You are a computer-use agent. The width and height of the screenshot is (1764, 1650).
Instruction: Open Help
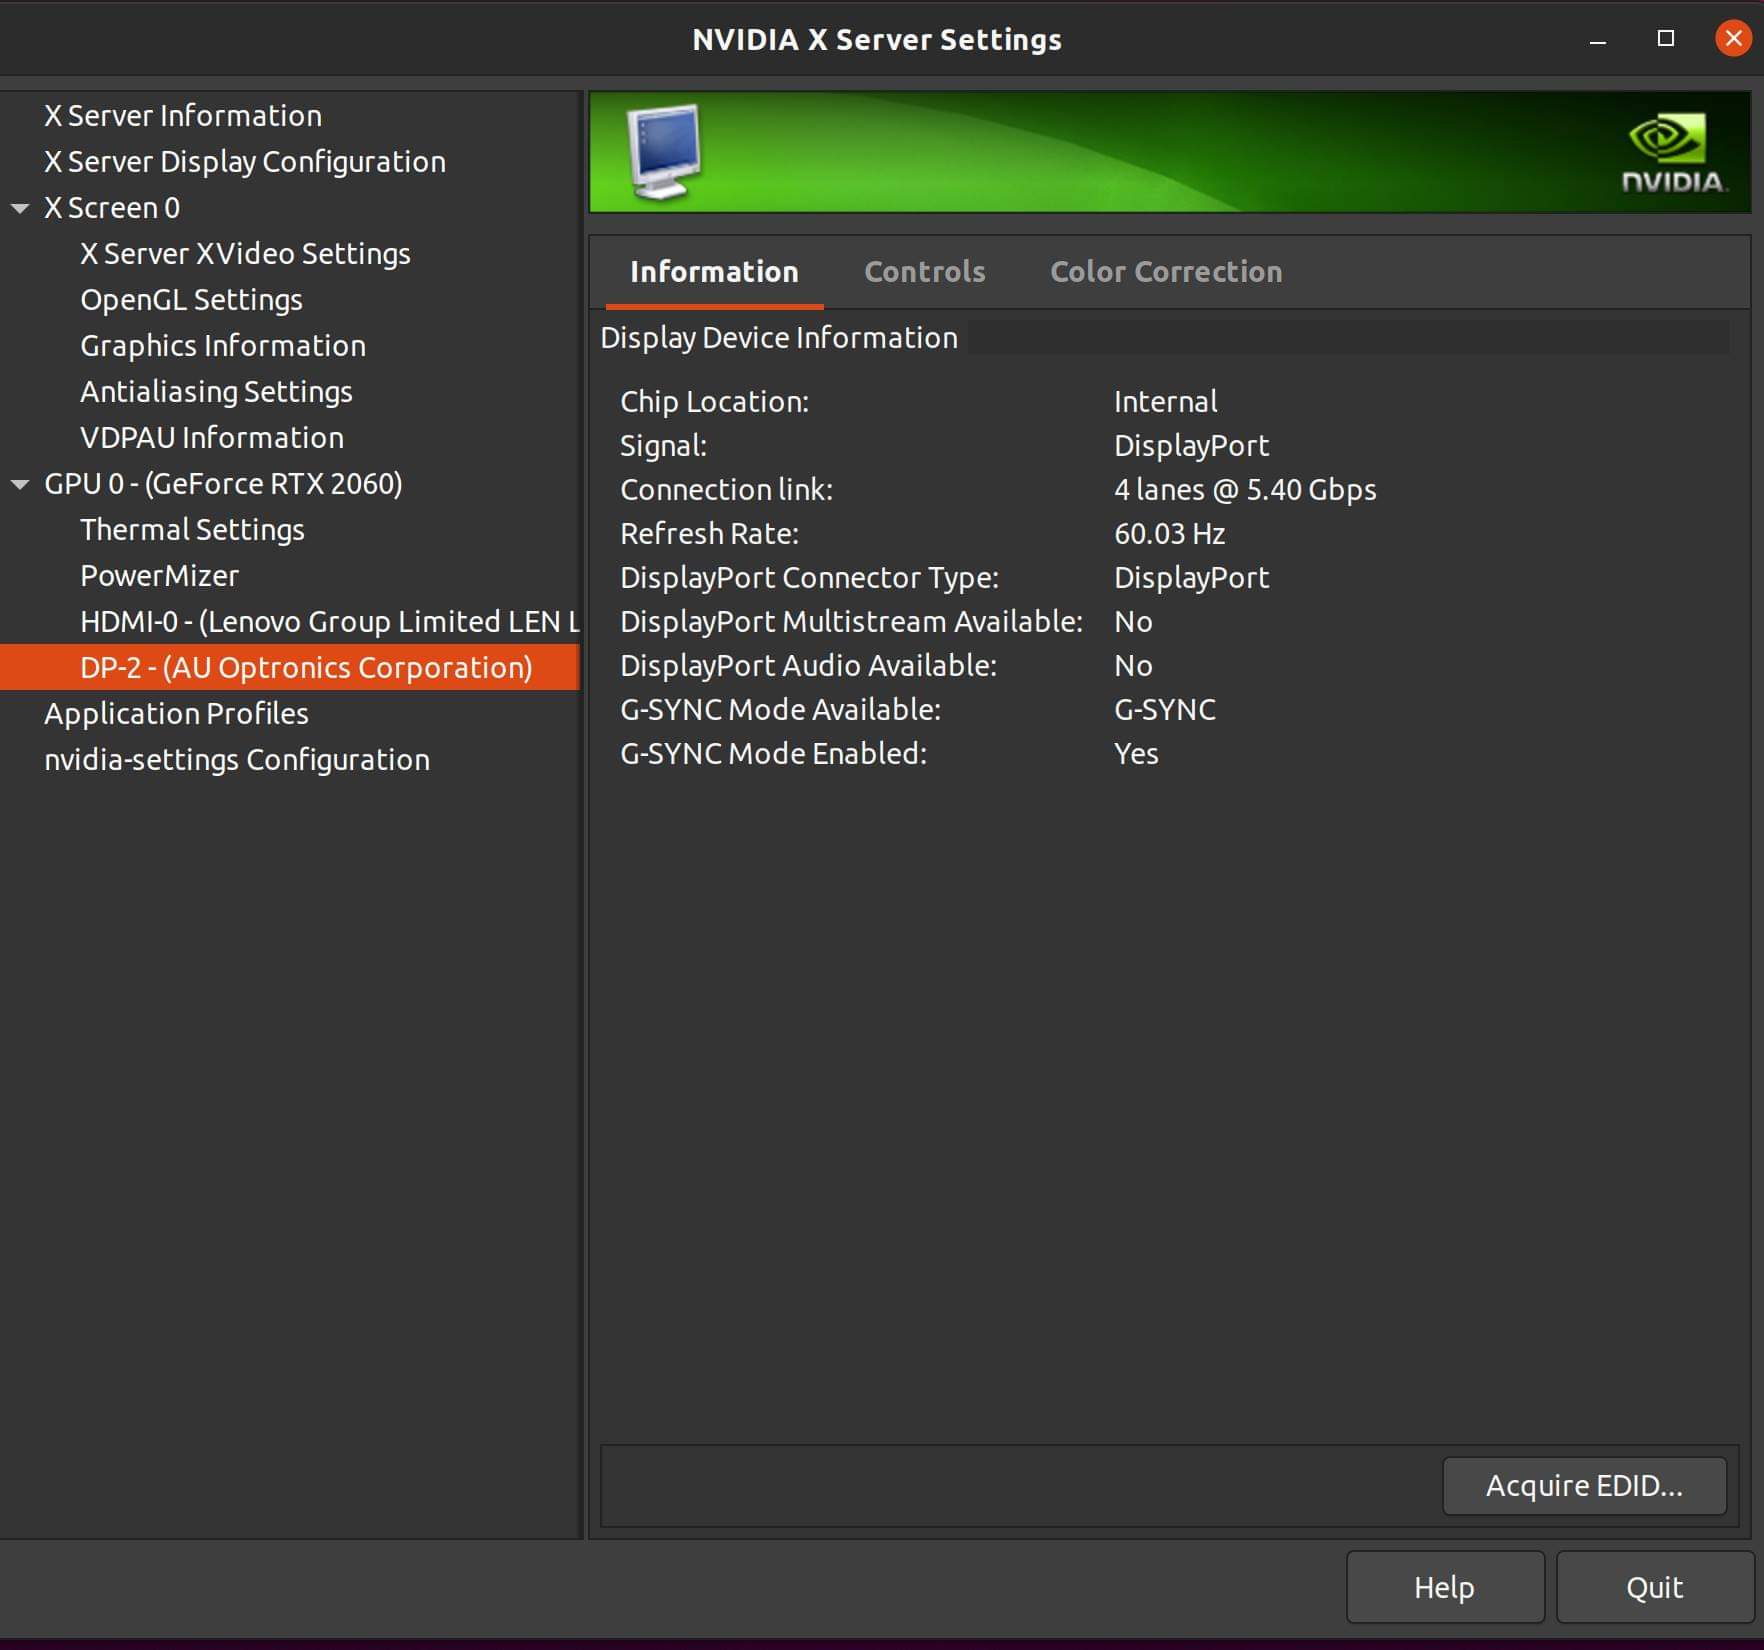click(1445, 1587)
